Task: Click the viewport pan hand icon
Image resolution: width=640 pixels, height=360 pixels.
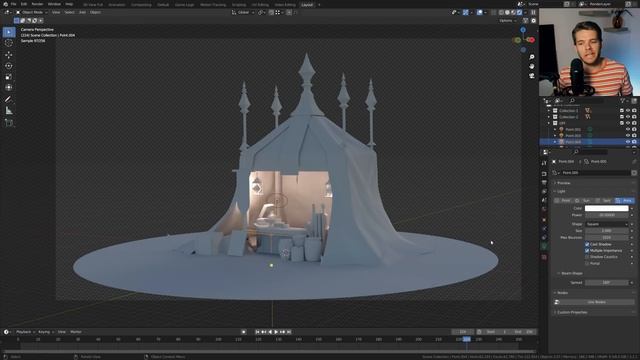Action: point(531,66)
